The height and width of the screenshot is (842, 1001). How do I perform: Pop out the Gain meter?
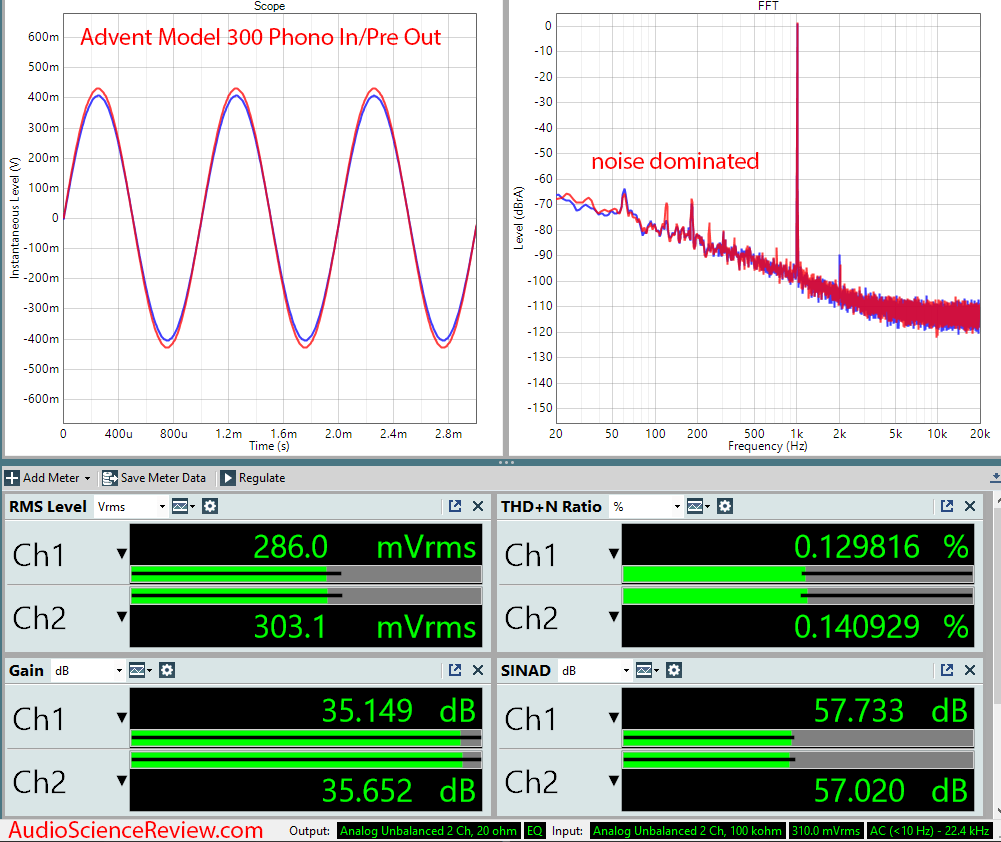(x=455, y=670)
